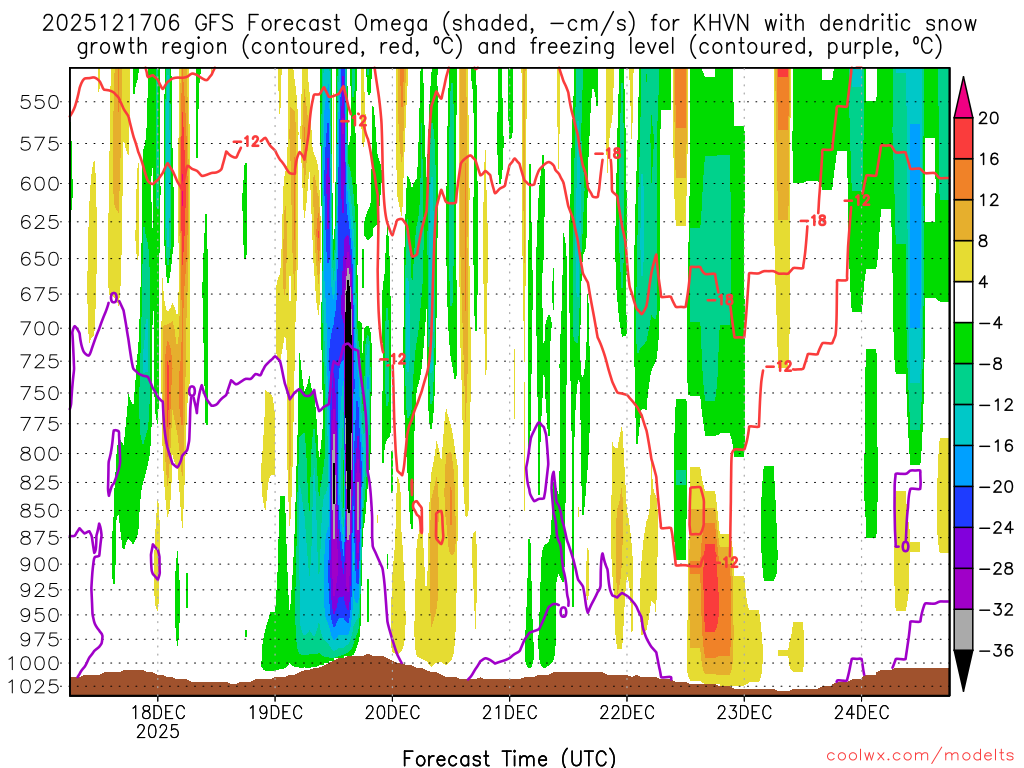Select the 700 pressure level label
Viewport: 1024px width, 768px height.
point(40,328)
